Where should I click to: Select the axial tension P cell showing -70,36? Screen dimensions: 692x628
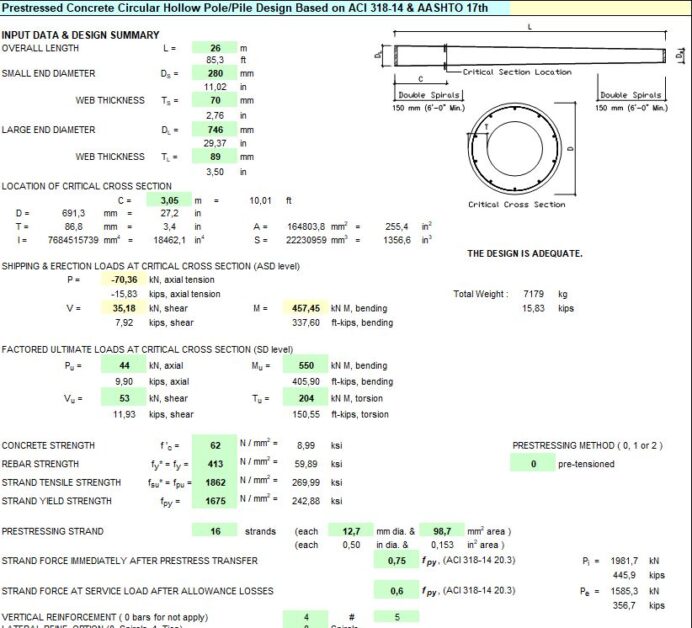(x=124, y=279)
